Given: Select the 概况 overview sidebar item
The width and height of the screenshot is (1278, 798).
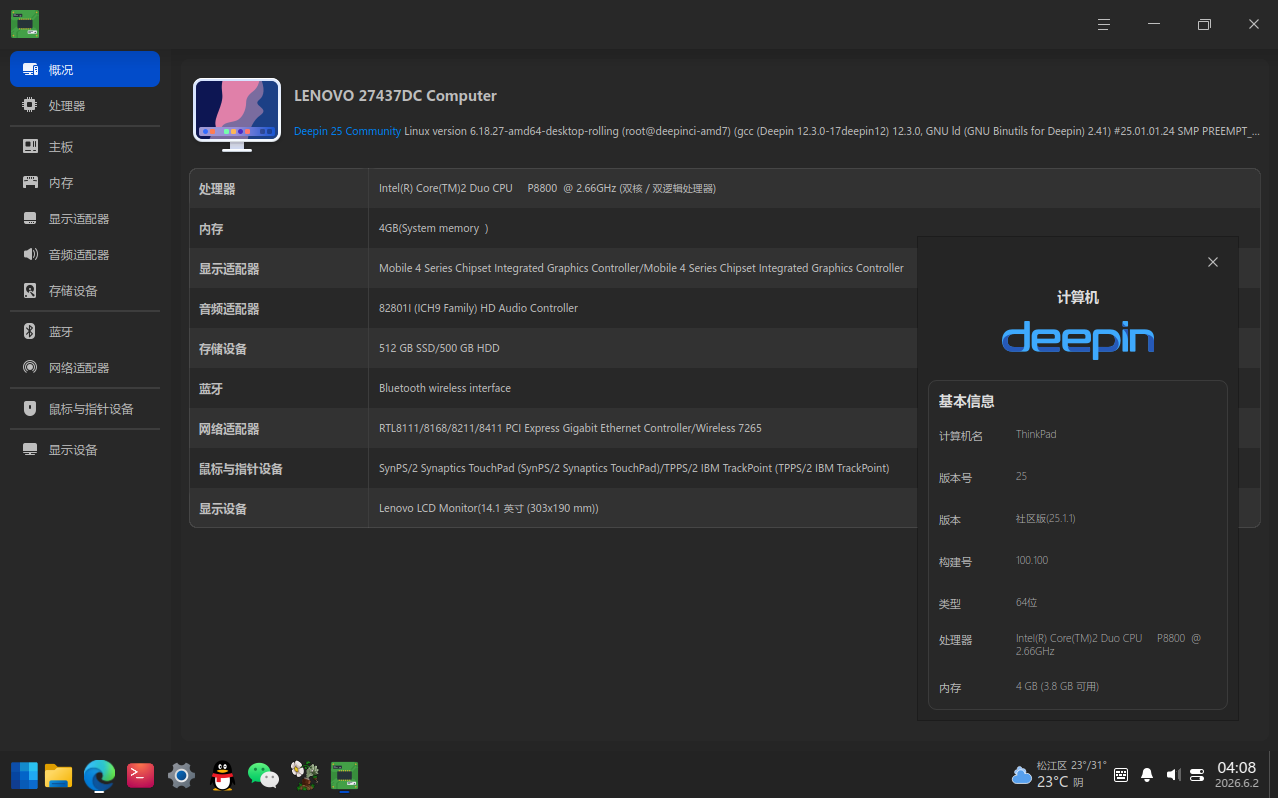Looking at the screenshot, I should (85, 69).
